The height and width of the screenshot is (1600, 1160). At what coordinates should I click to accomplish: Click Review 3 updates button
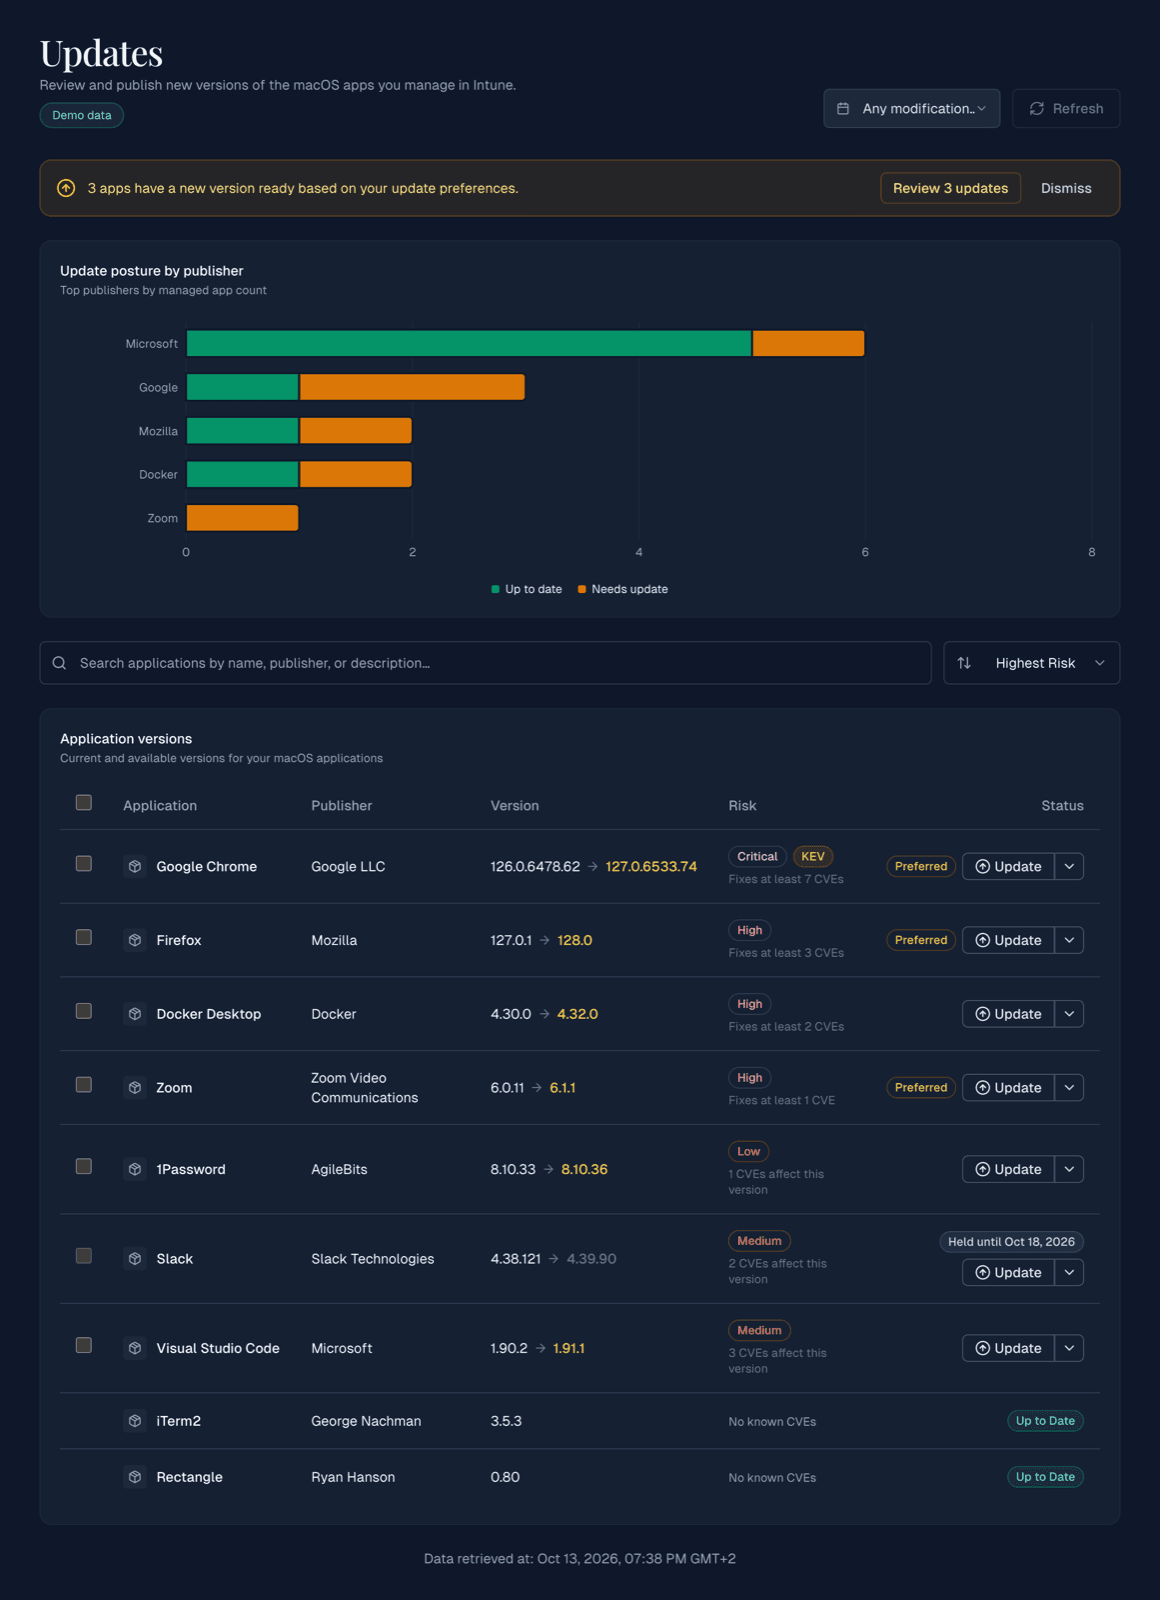coord(950,188)
